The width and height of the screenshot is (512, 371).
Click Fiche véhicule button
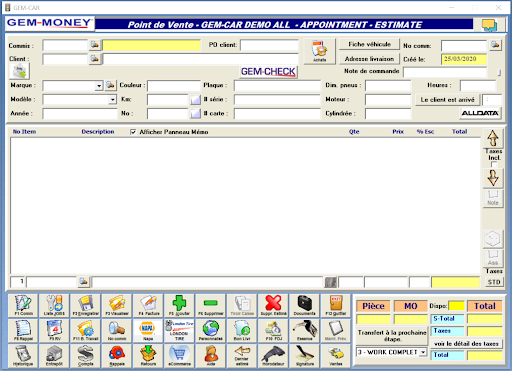(x=369, y=44)
